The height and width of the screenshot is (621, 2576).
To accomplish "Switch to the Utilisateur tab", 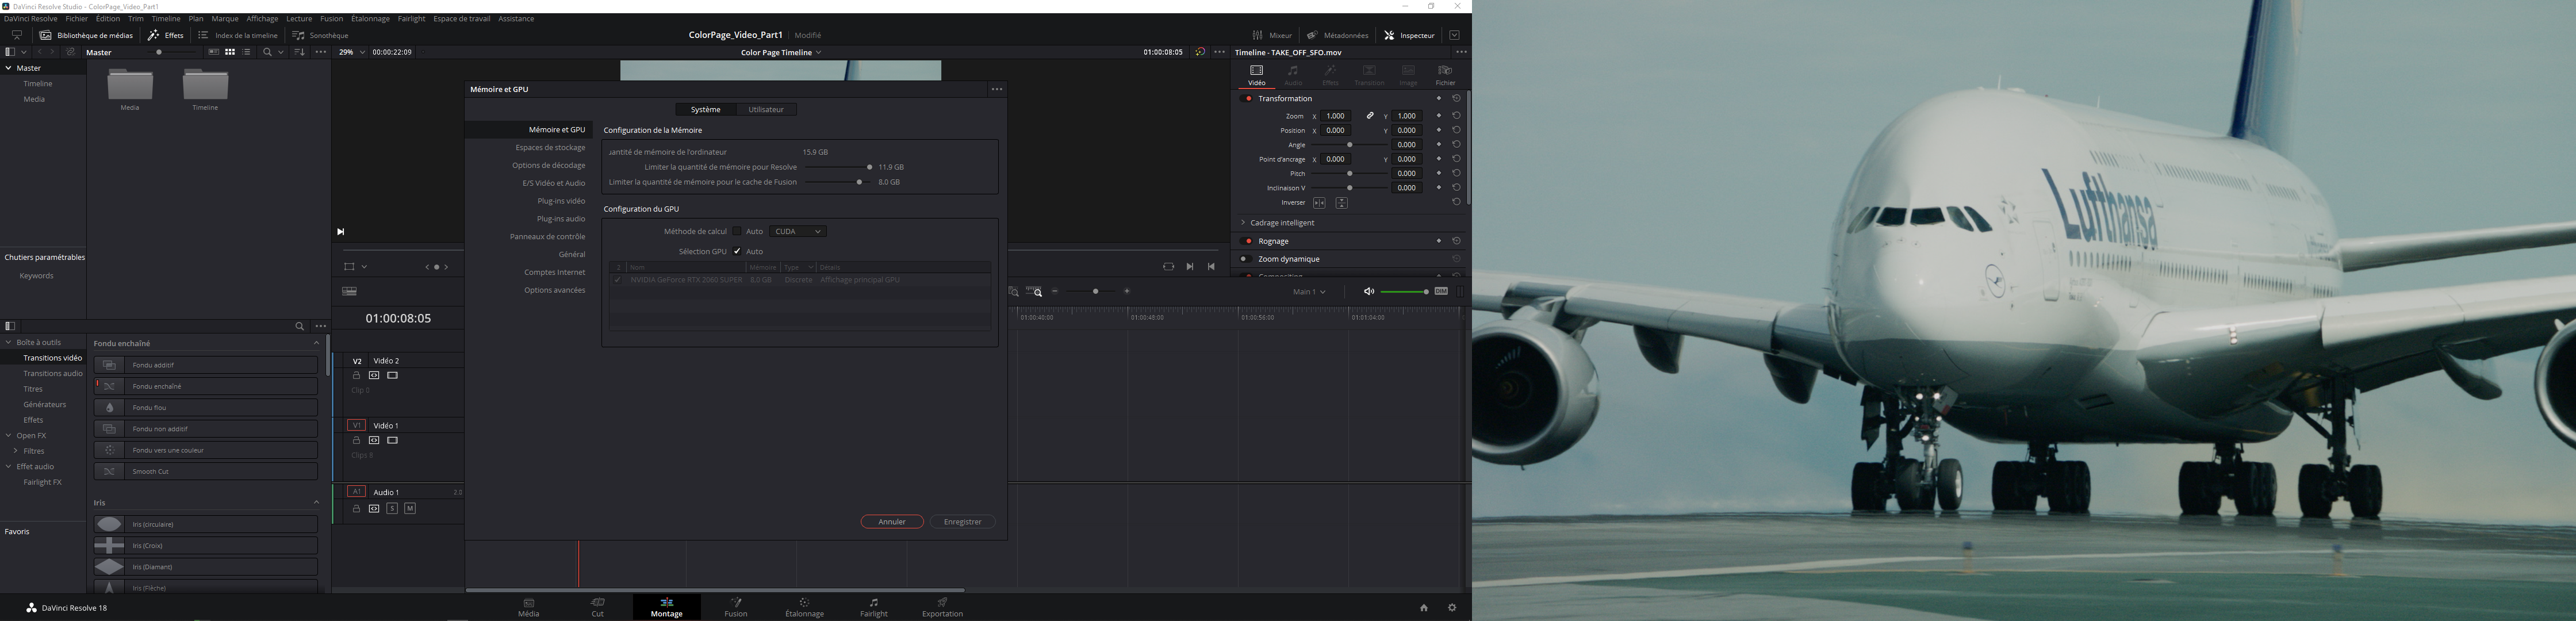I will tap(766, 110).
